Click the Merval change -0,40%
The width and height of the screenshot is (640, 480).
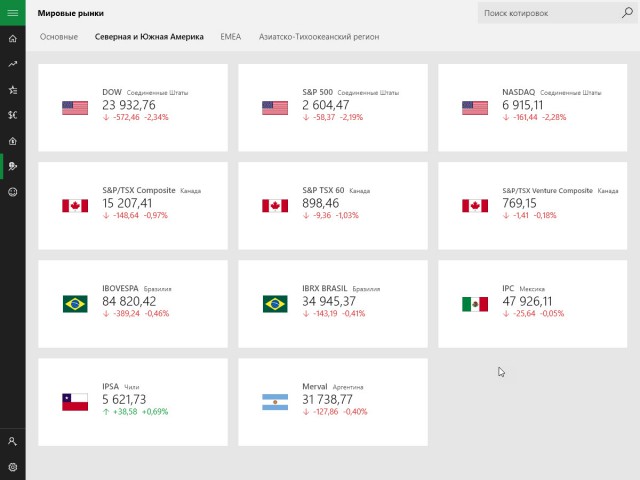(355, 412)
